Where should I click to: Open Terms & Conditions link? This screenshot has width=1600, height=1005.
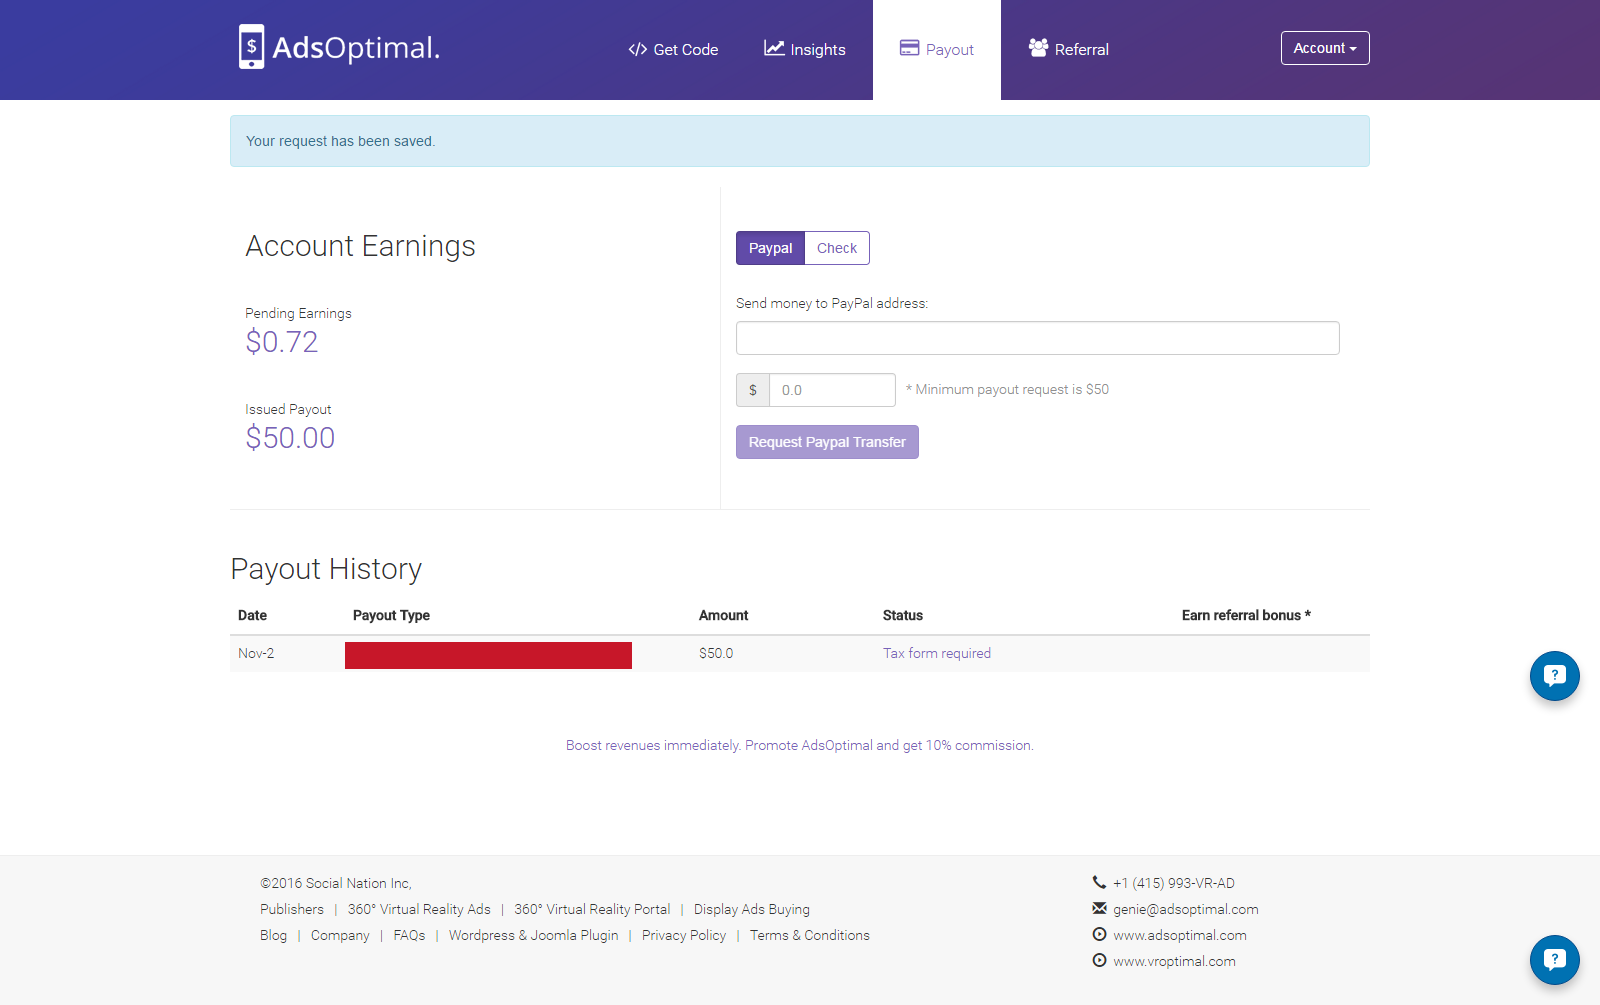(810, 935)
